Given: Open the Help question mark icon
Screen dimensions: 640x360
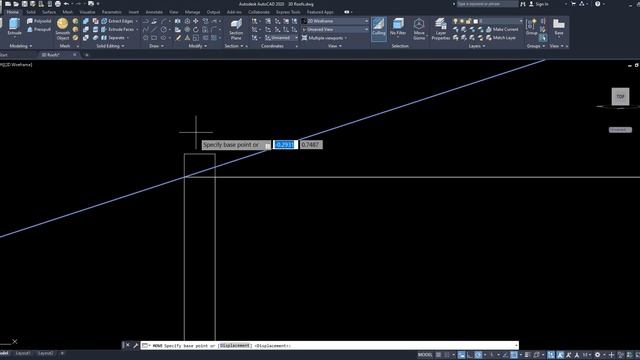Looking at the screenshot, I should [598, 4].
